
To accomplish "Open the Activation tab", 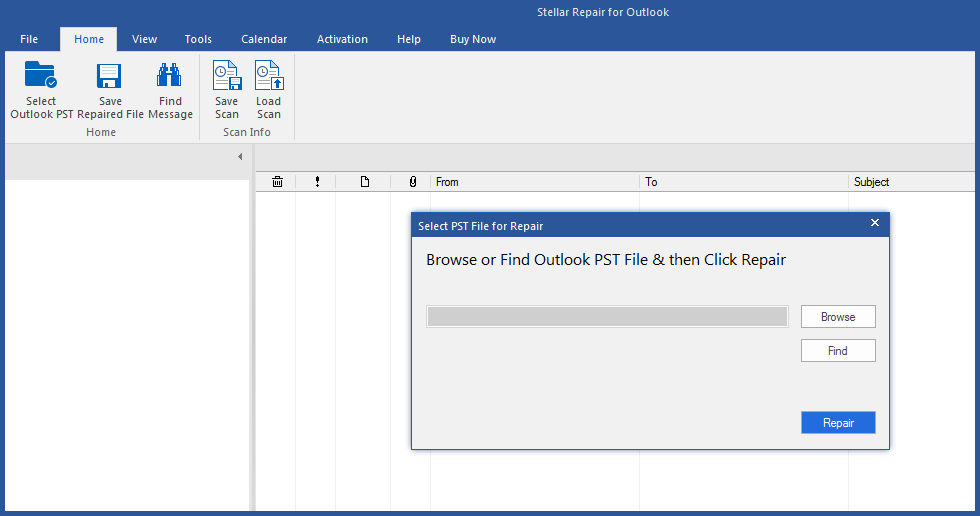I will pyautogui.click(x=342, y=39).
